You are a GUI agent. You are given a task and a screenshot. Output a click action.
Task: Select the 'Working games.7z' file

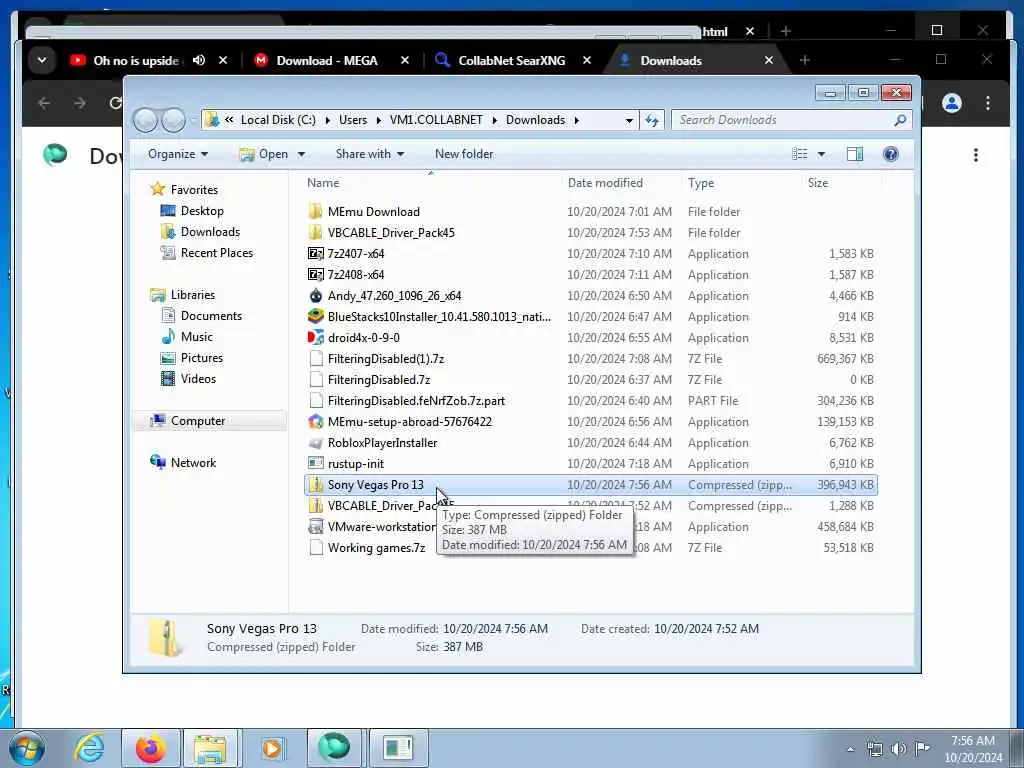point(376,548)
